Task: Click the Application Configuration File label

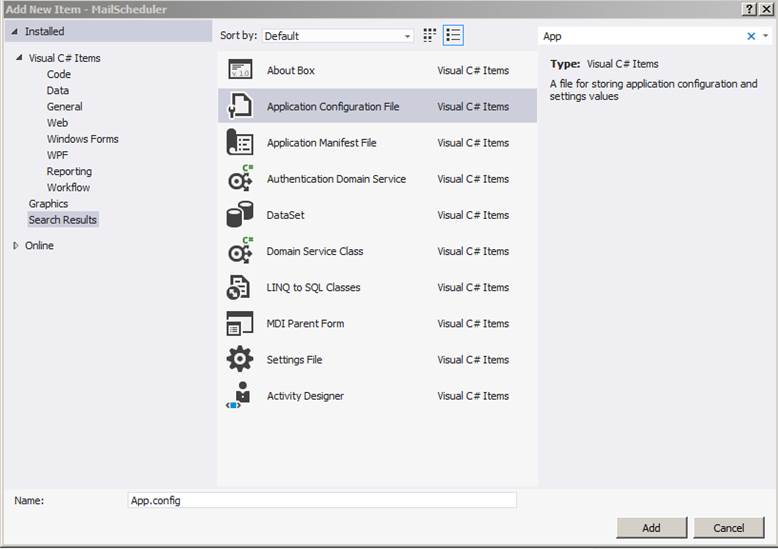Action: (333, 107)
